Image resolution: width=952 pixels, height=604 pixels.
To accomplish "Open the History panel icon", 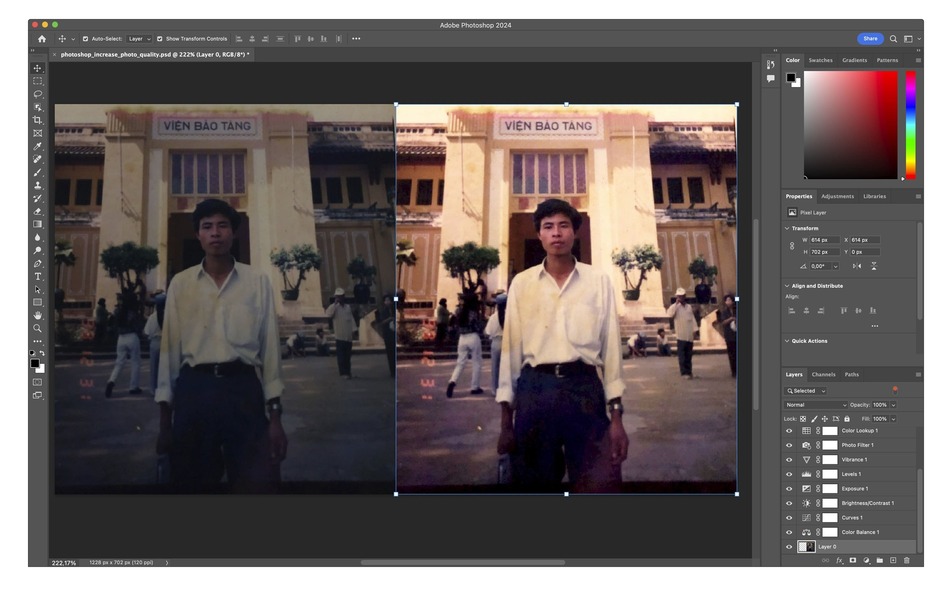I will point(770,65).
